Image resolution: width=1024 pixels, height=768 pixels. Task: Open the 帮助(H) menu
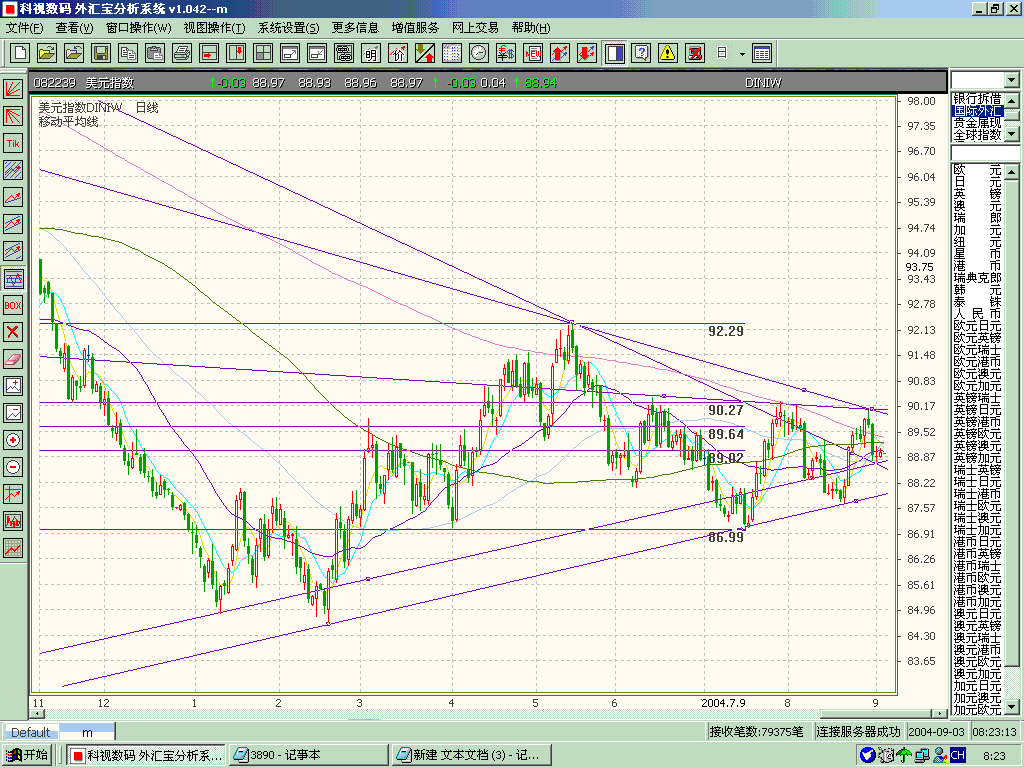tap(531, 27)
